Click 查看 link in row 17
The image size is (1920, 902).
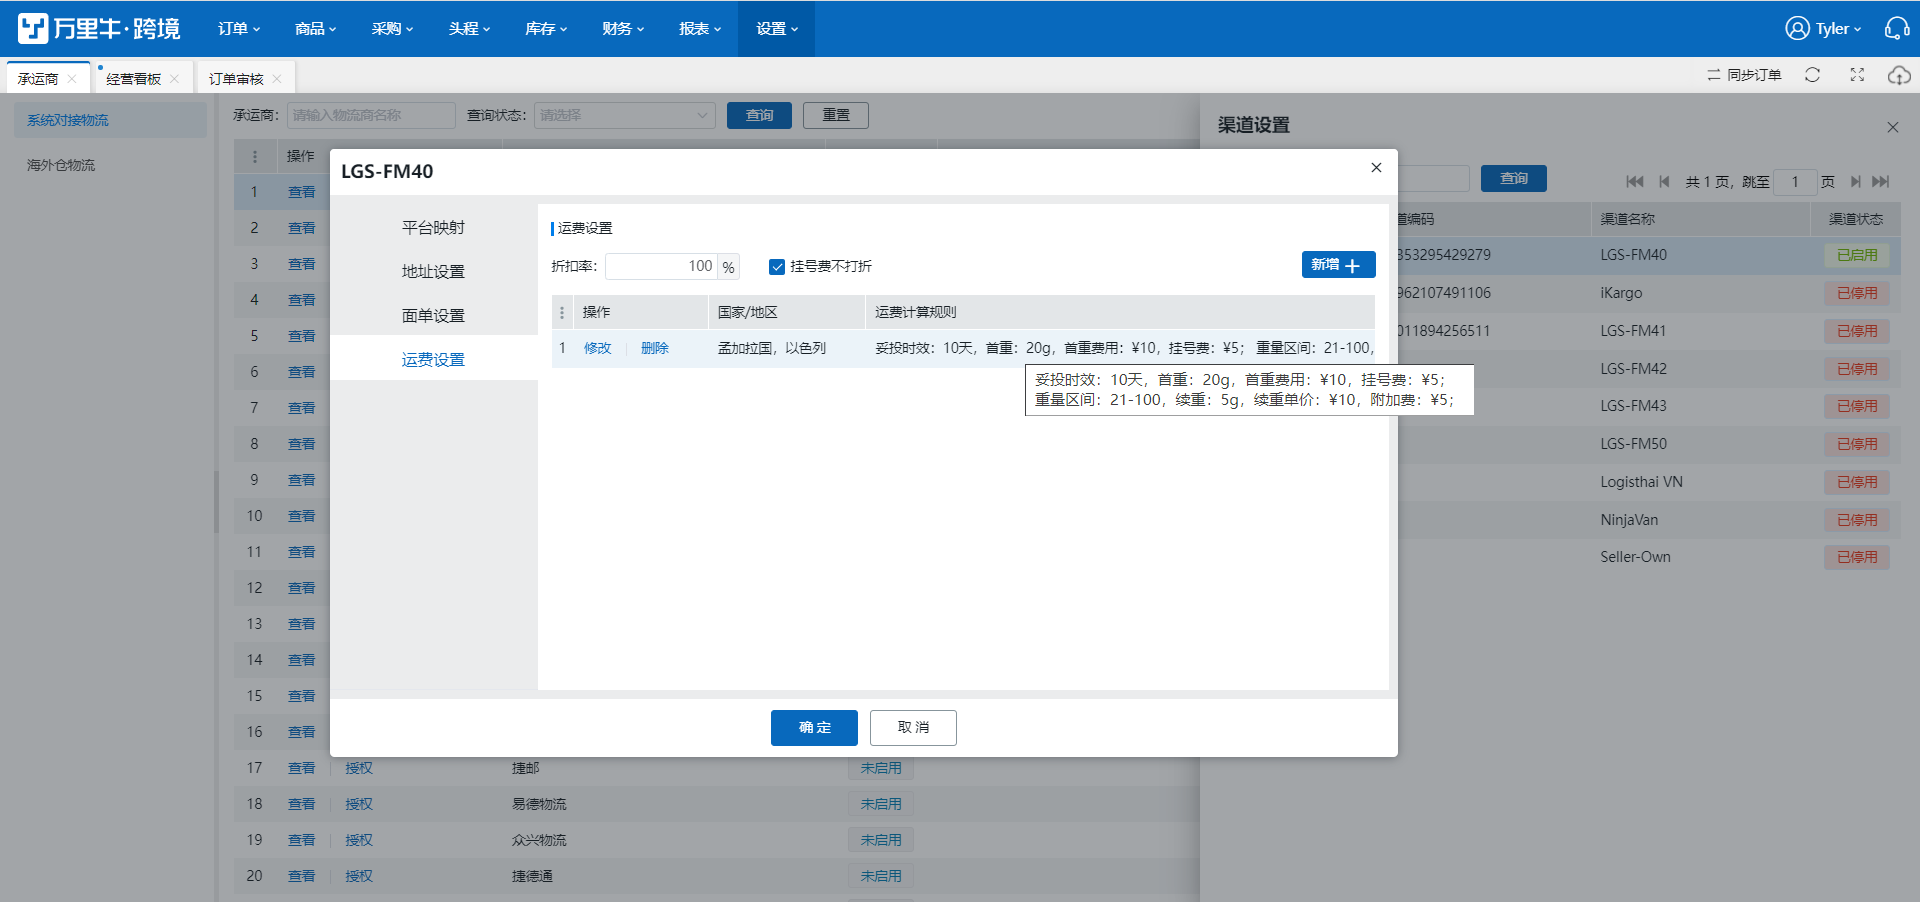(301, 768)
